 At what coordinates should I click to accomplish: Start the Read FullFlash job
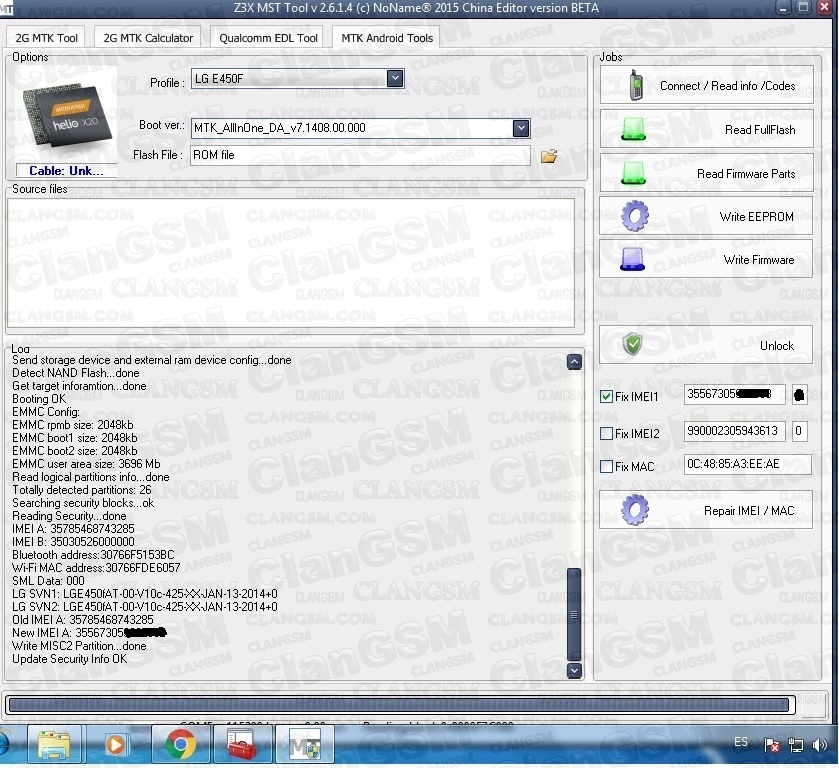706,129
